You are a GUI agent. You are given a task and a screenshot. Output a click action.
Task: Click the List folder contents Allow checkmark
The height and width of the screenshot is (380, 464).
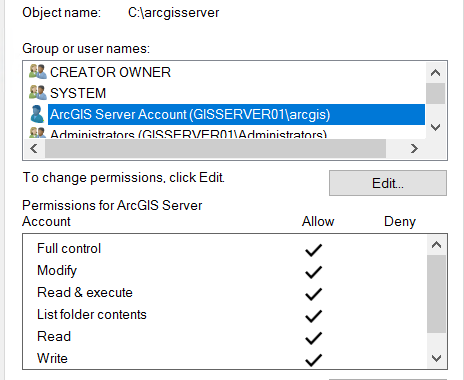coord(314,316)
